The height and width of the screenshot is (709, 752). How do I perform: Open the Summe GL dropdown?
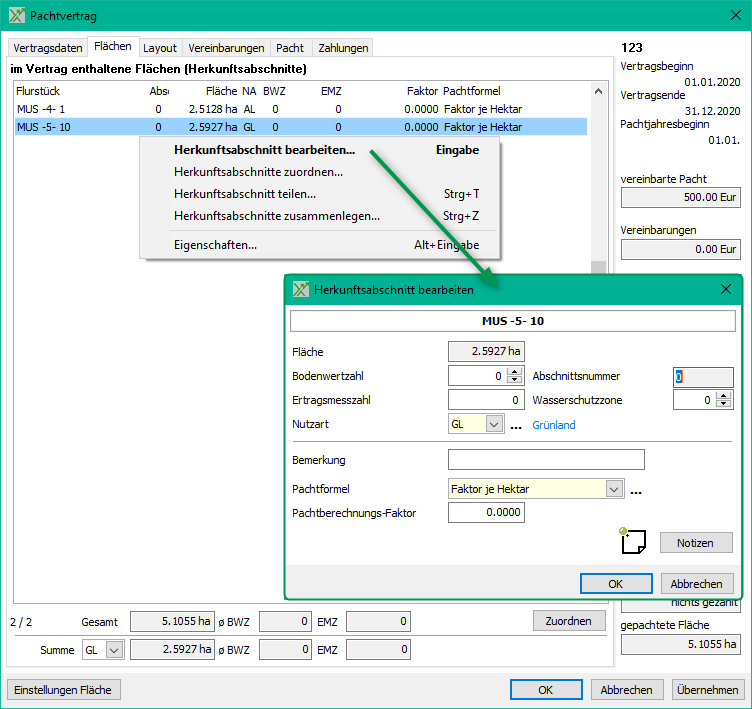tap(114, 650)
